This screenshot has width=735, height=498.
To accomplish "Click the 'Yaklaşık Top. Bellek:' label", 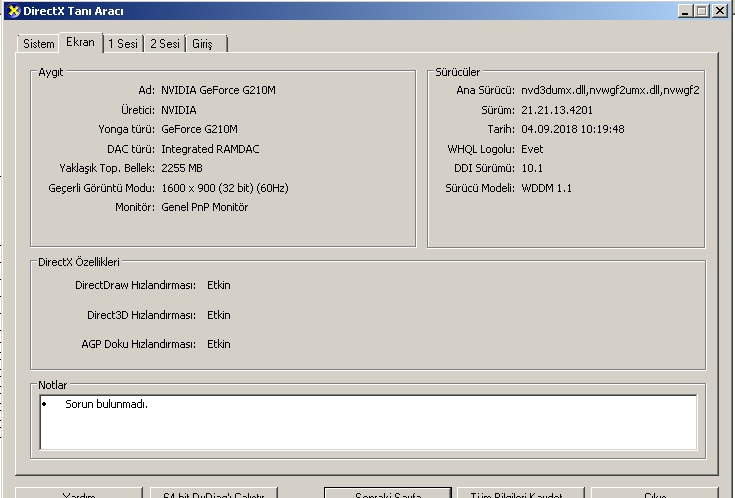I will coord(107,168).
